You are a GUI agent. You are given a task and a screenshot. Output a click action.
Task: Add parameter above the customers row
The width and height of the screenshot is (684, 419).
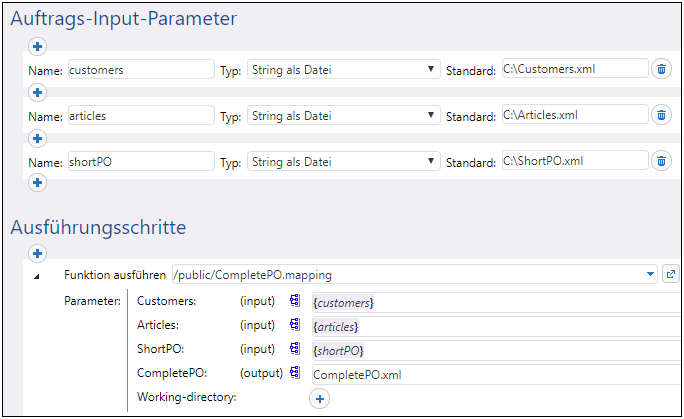(x=37, y=46)
